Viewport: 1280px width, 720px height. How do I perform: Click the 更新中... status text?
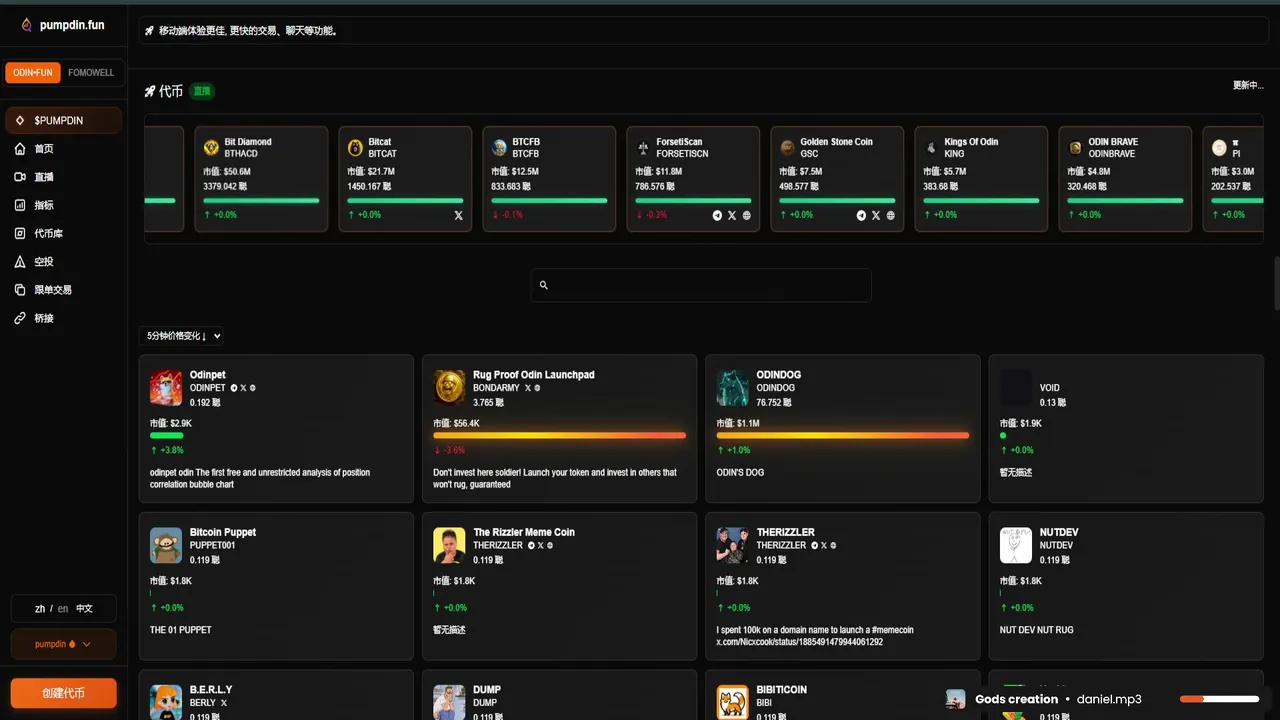[1248, 86]
